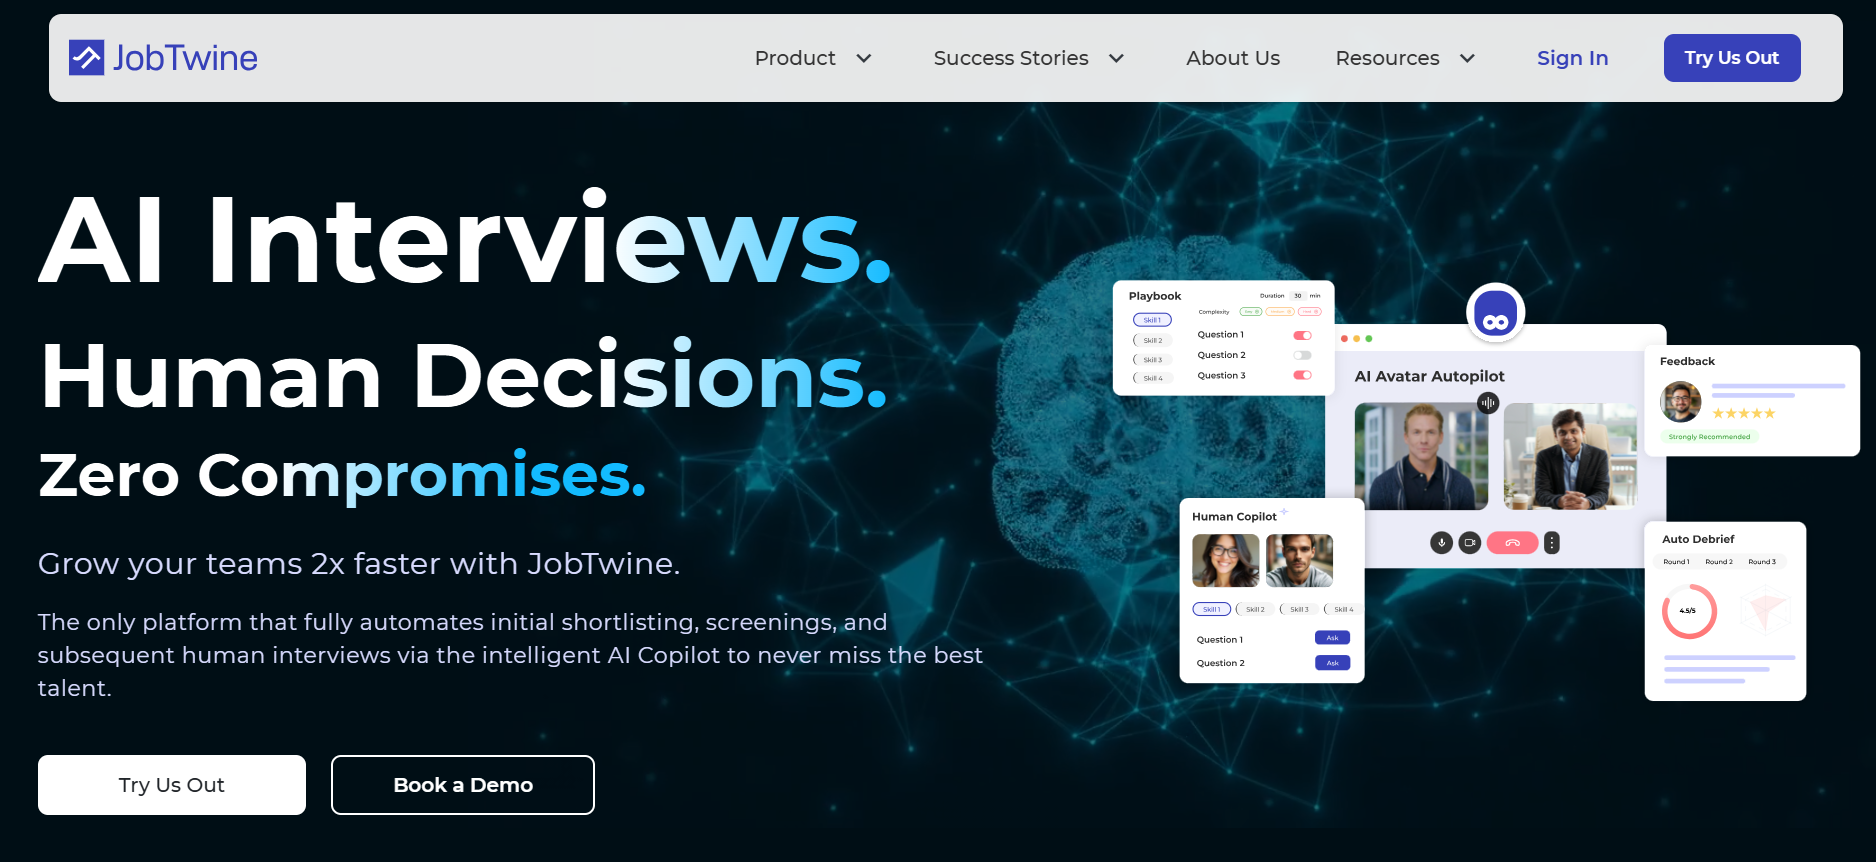Click the audio waveform icon on video
The width and height of the screenshot is (1876, 862).
pyautogui.click(x=1488, y=403)
